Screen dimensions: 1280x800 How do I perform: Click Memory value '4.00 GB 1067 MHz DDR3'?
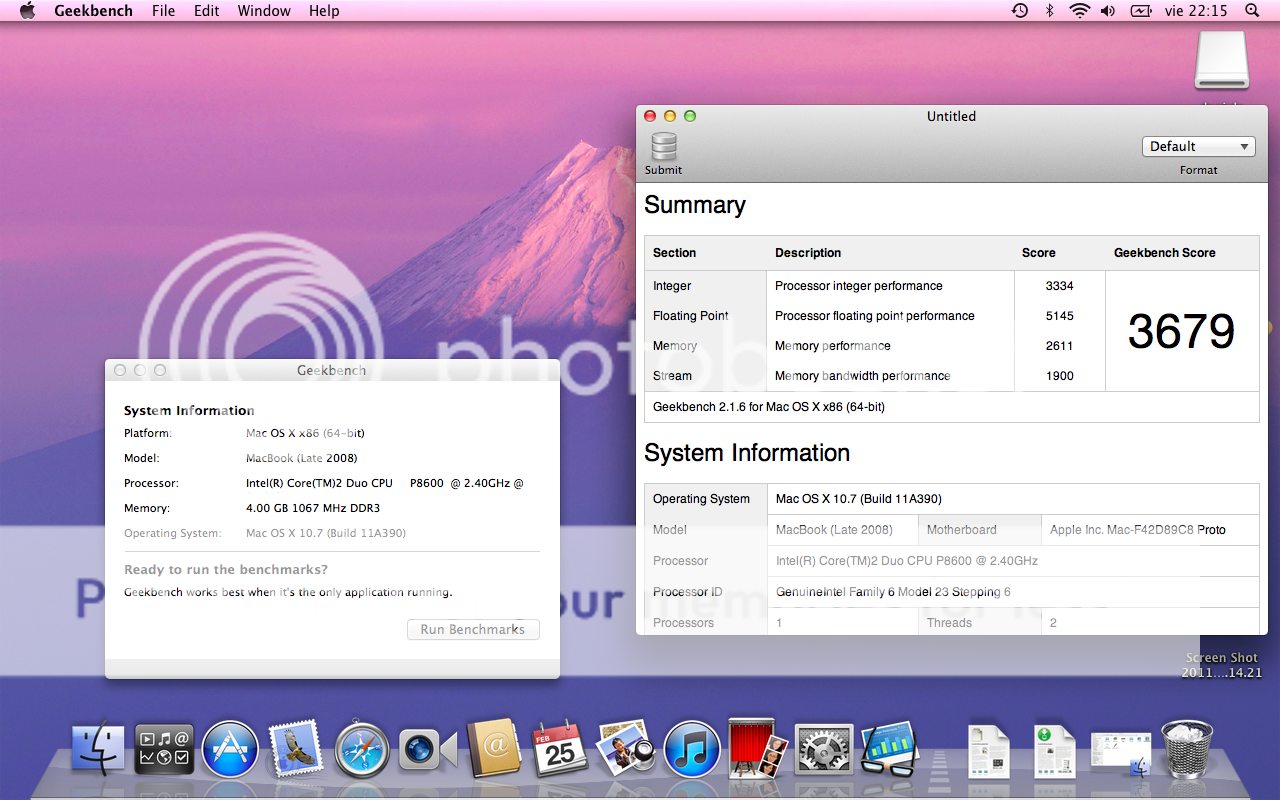coord(313,508)
